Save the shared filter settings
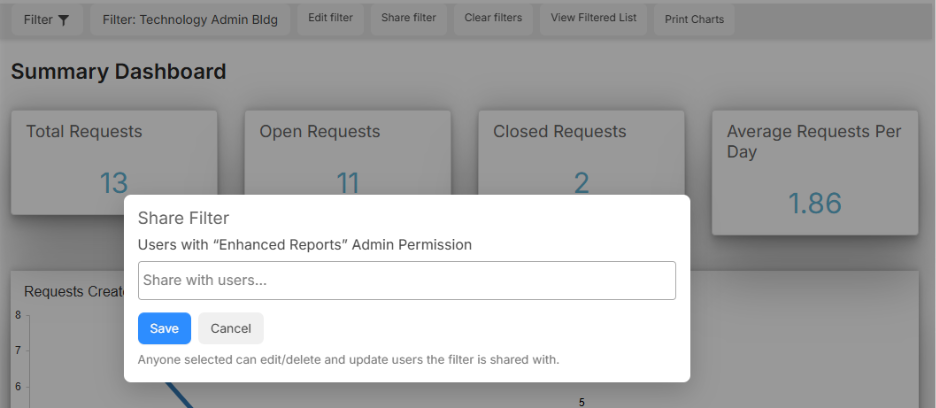 (164, 329)
